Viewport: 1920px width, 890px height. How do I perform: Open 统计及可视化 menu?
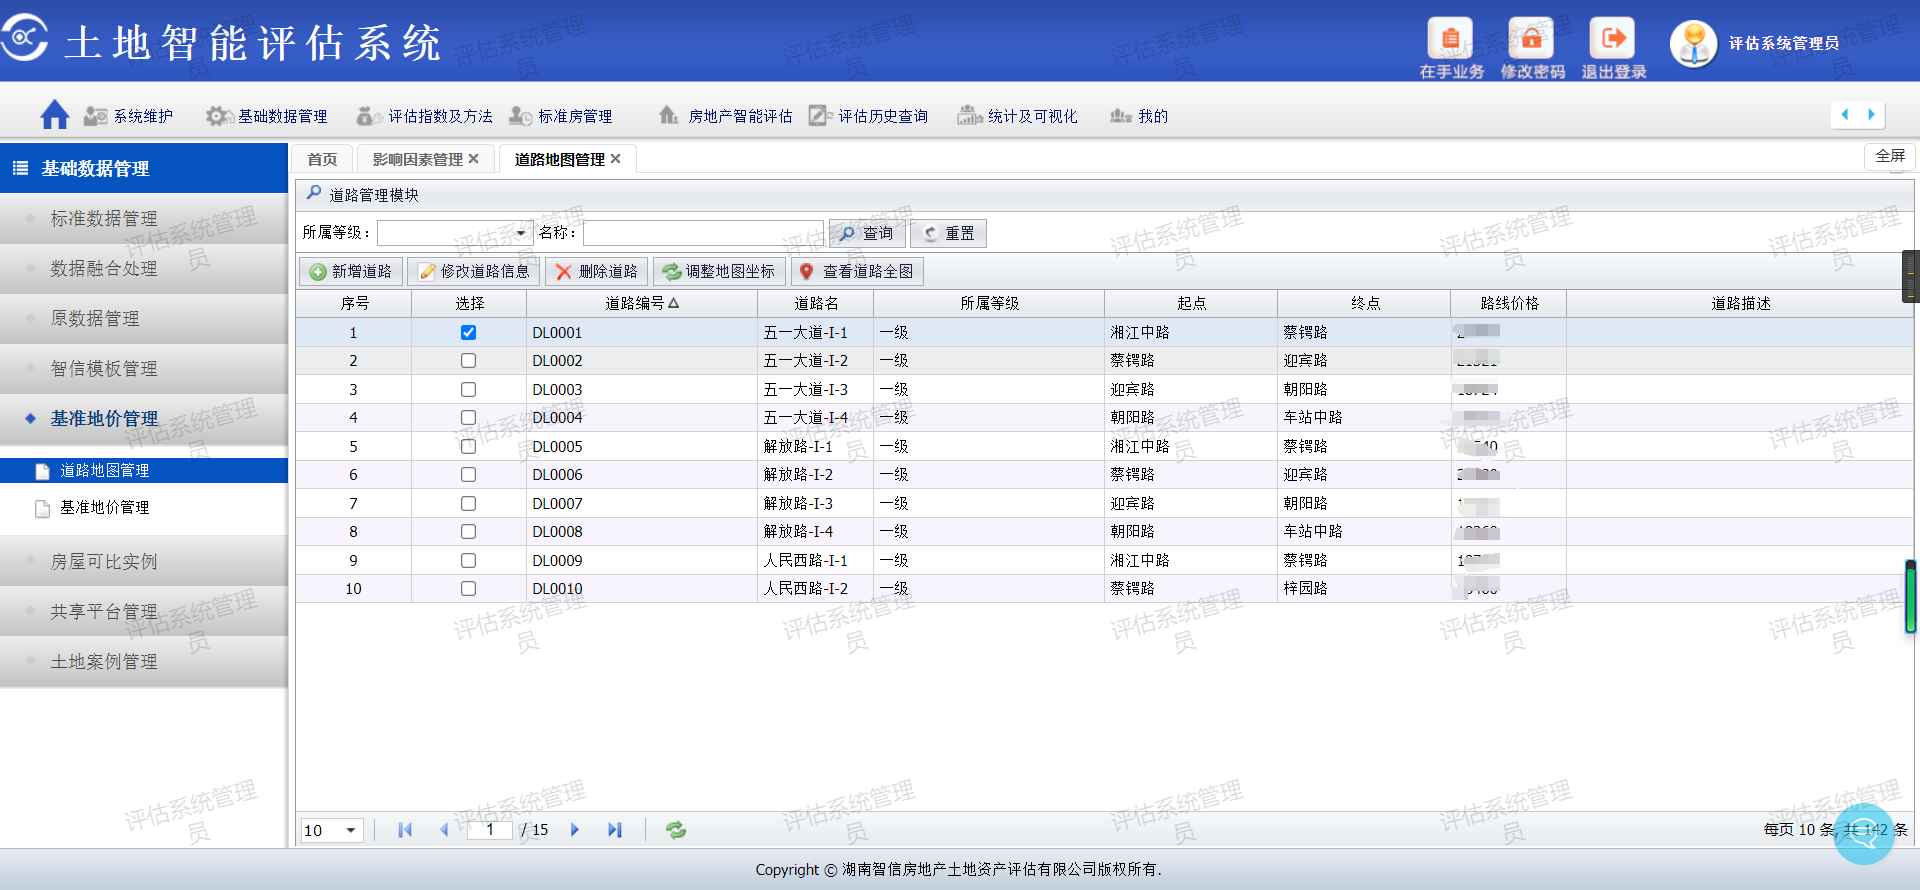pyautogui.click(x=1017, y=116)
